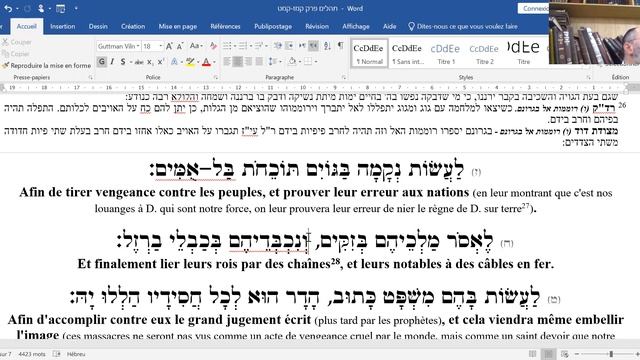Apply the Titre 2 style
Viewport: 640px width, 360px height.
(484, 53)
